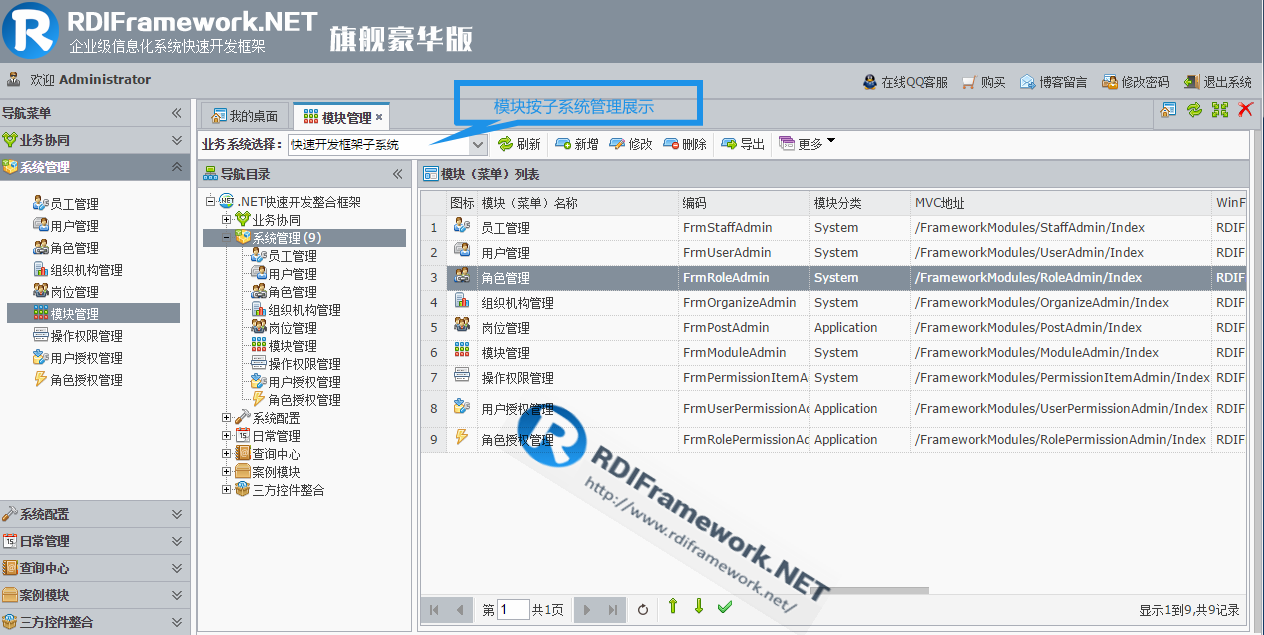1264x635 pixels.
Task: Expand the 日常管理 tree node
Action: tap(227, 436)
